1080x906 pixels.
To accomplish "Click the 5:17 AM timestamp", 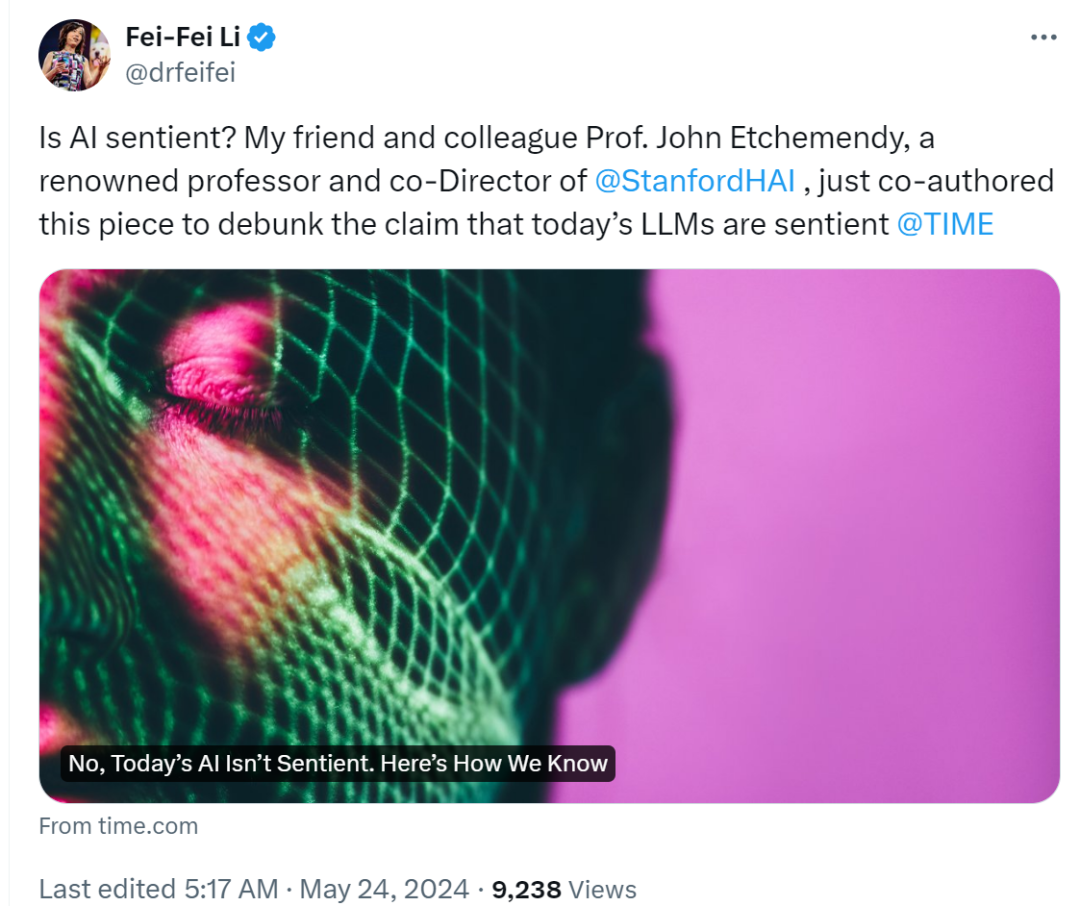I will point(231,889).
